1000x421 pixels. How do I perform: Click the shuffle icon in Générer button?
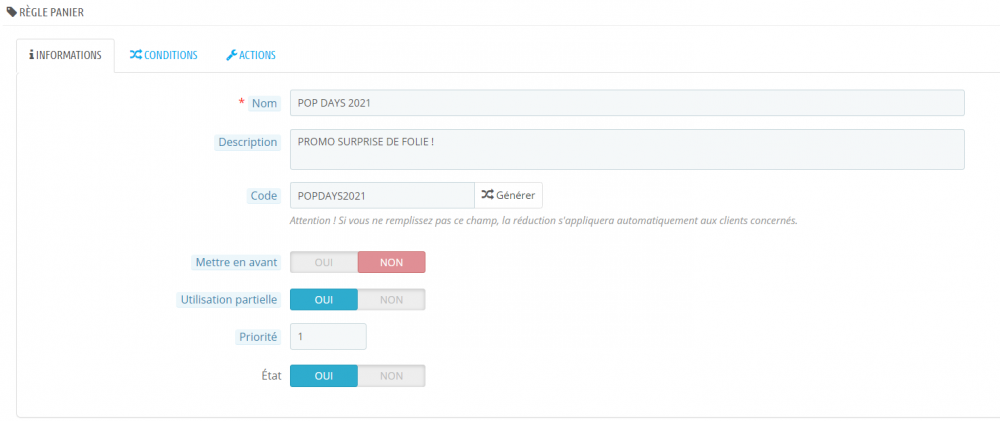point(487,195)
